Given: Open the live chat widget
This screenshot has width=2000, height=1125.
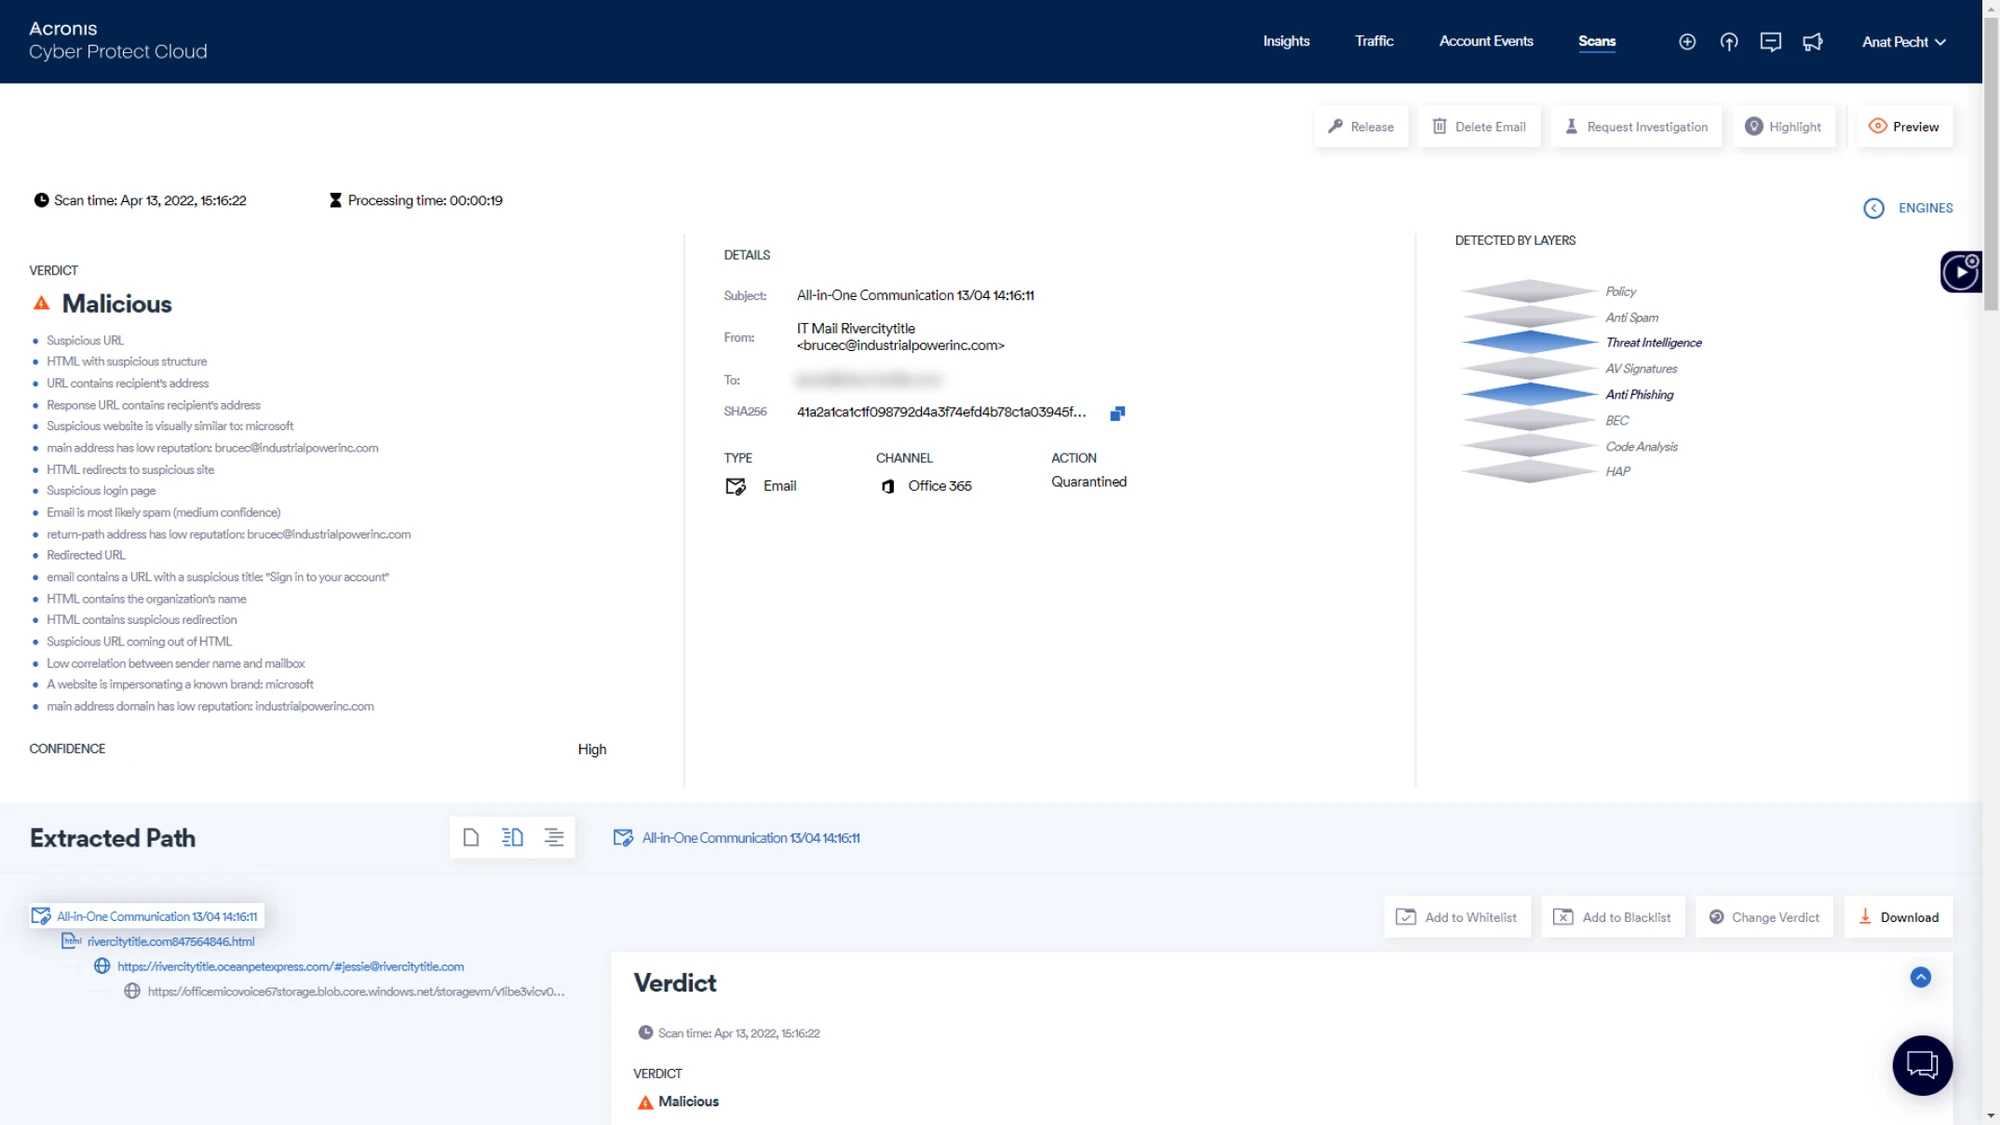Looking at the screenshot, I should pyautogui.click(x=1922, y=1065).
